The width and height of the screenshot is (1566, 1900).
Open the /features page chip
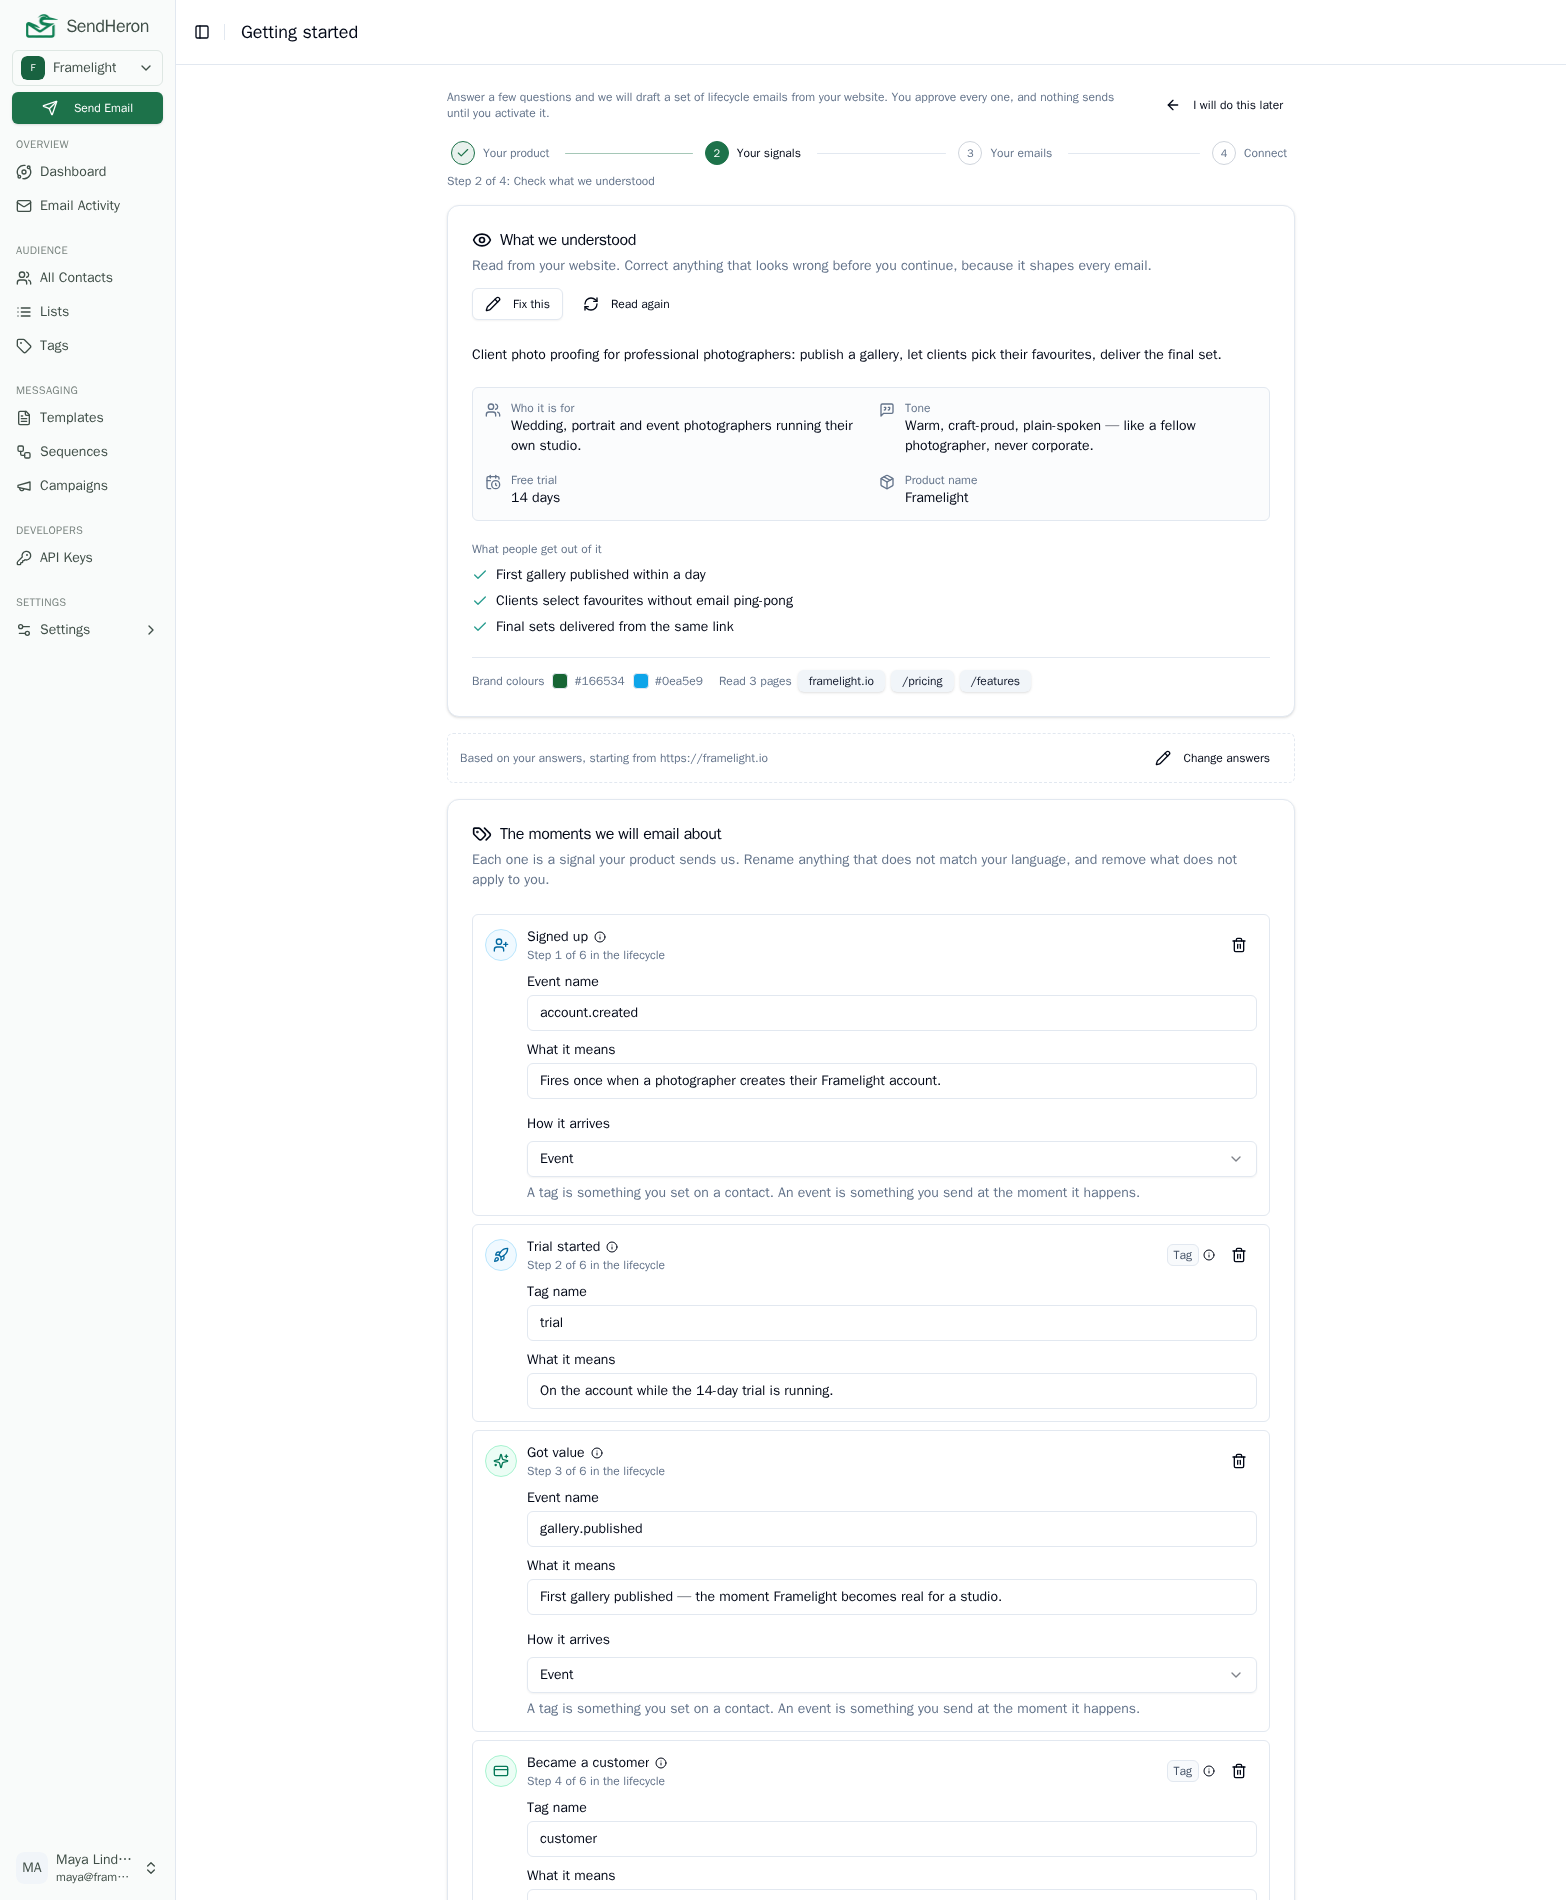click(x=995, y=682)
